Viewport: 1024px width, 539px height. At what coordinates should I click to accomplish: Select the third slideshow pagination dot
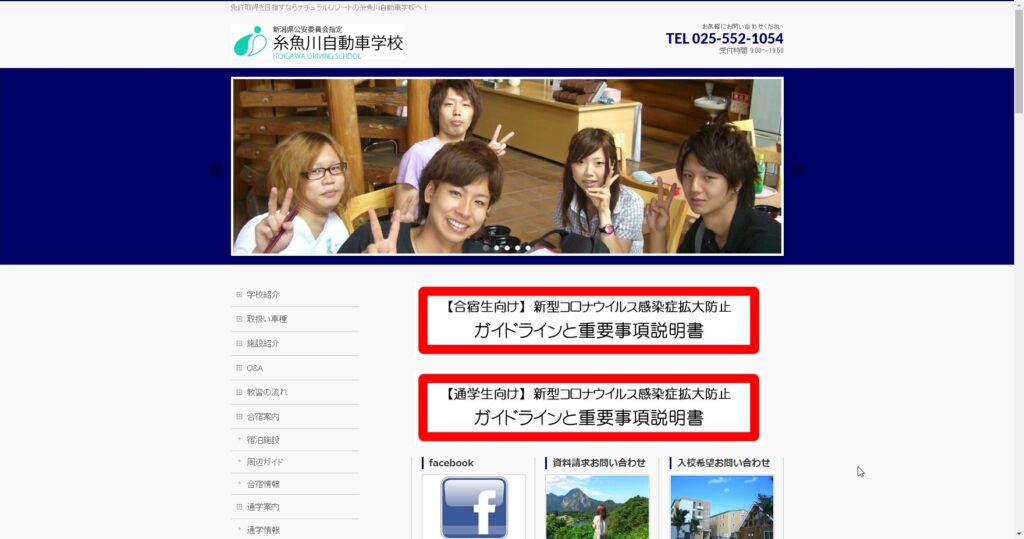click(507, 248)
